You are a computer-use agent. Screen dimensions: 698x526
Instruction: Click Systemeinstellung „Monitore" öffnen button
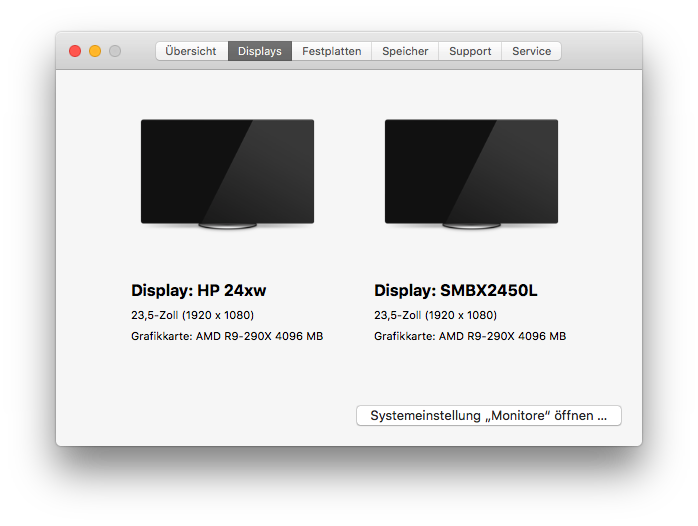(489, 416)
